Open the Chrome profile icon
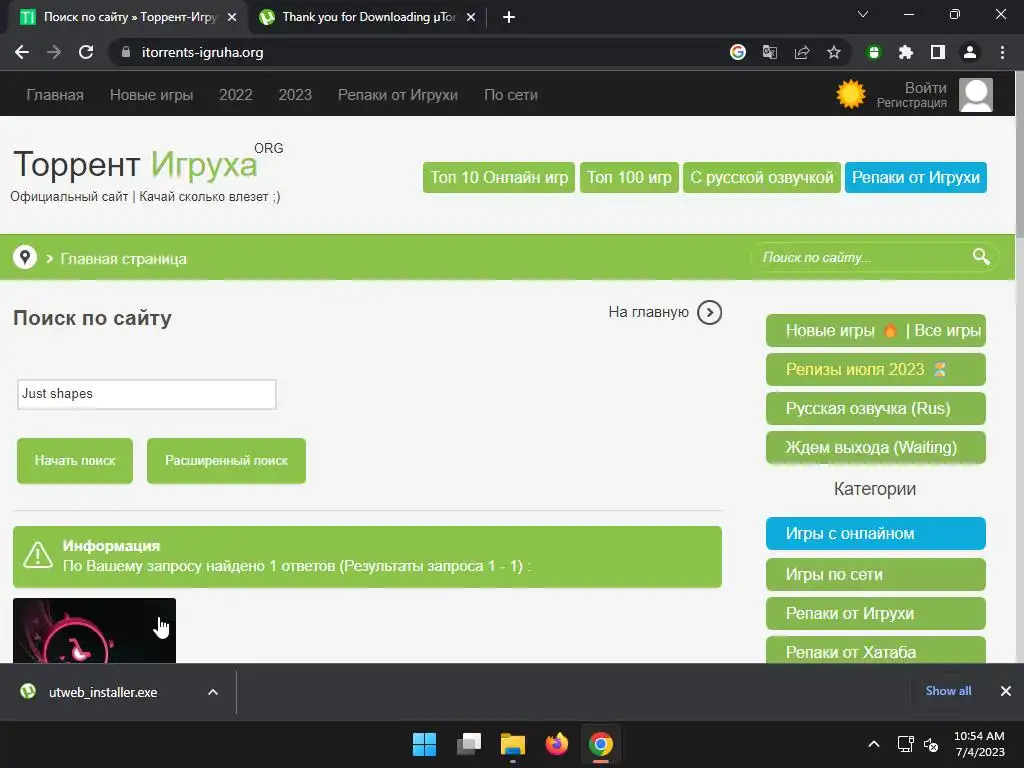This screenshot has width=1024, height=768. (969, 52)
